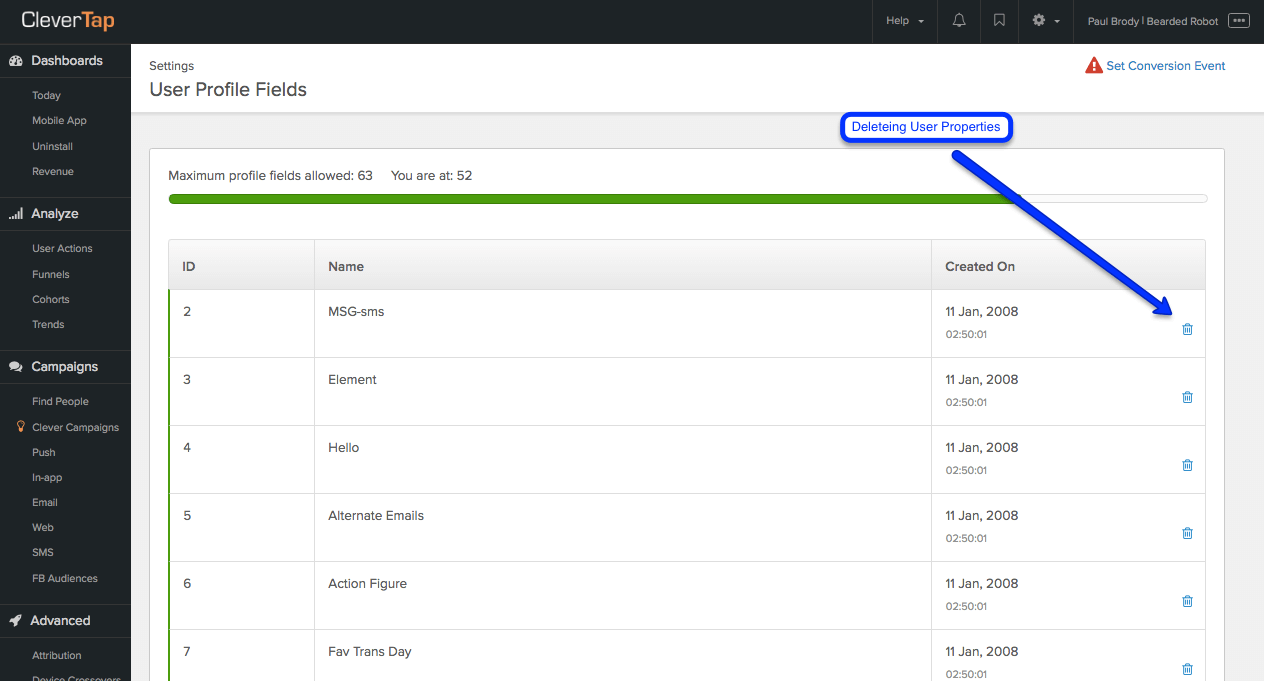Open SMS campaigns
Screen dimensions: 1264x681
(43, 552)
